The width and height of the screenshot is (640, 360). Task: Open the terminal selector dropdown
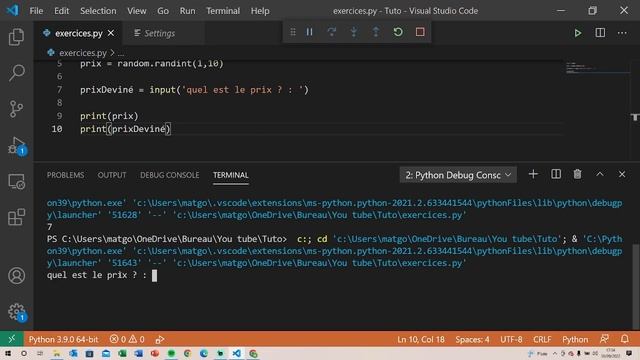coord(458,175)
